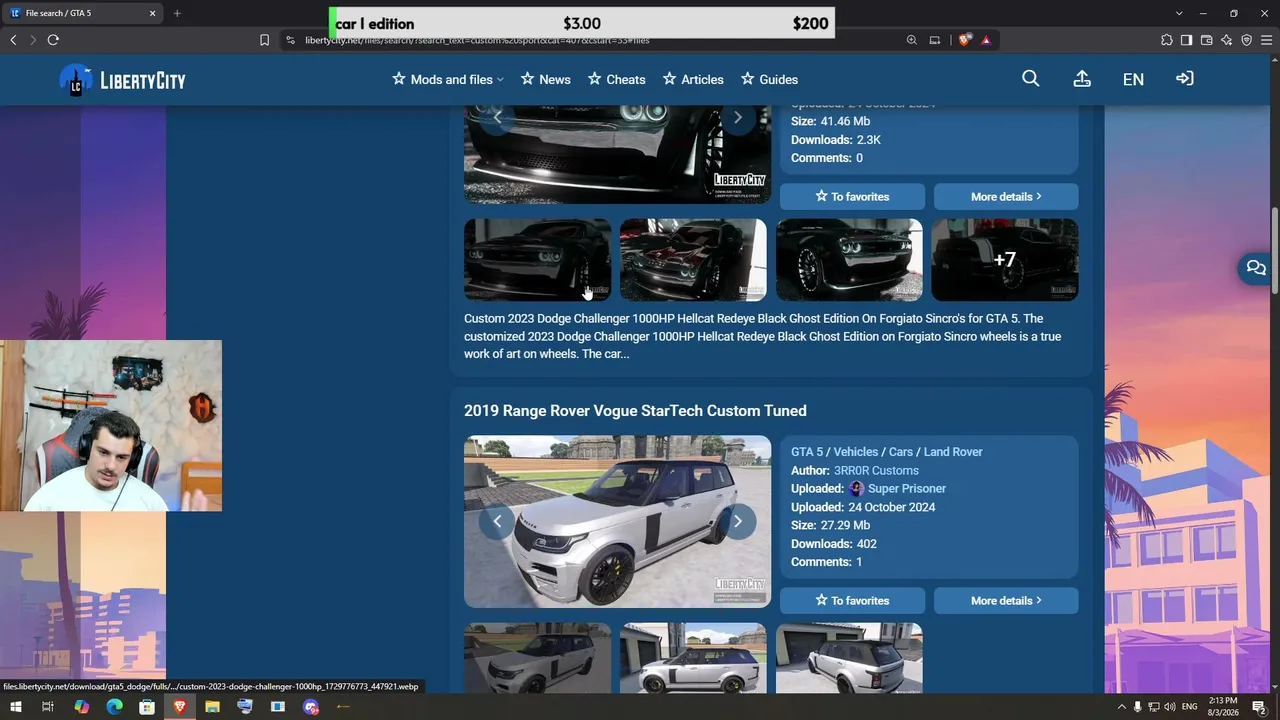
Task: Click the Brave browser taskbar icon
Action: pos(180,707)
